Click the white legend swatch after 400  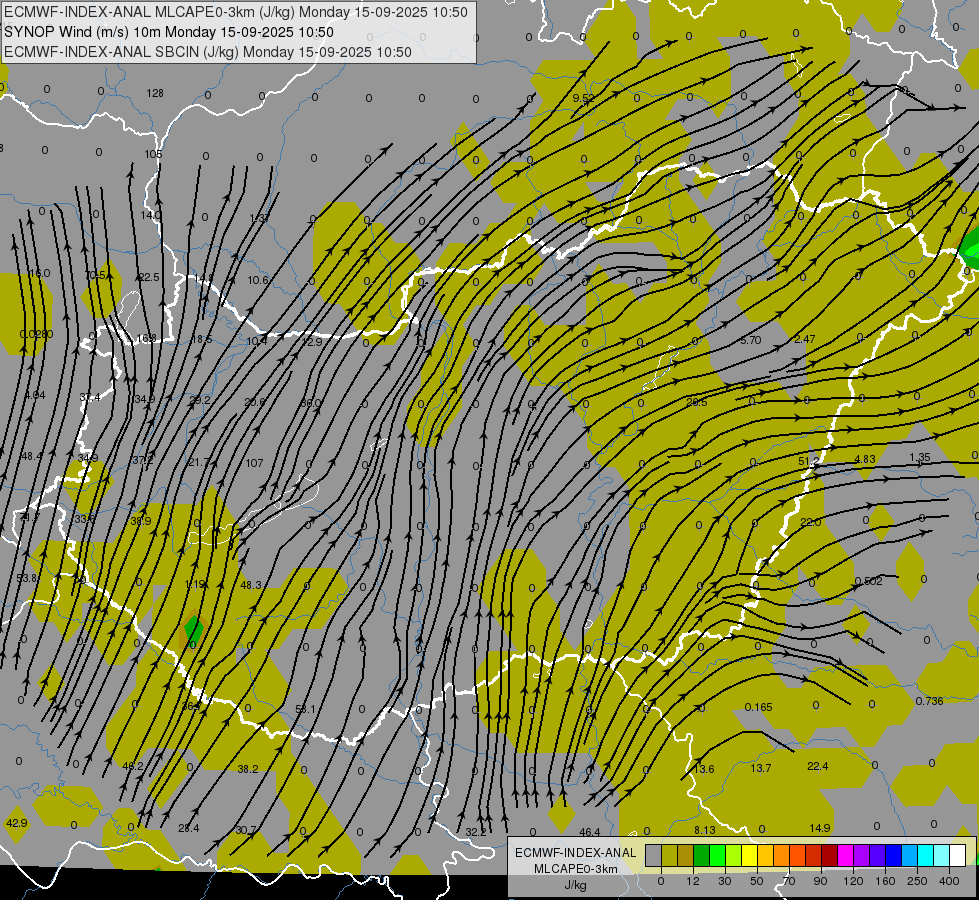(x=958, y=855)
